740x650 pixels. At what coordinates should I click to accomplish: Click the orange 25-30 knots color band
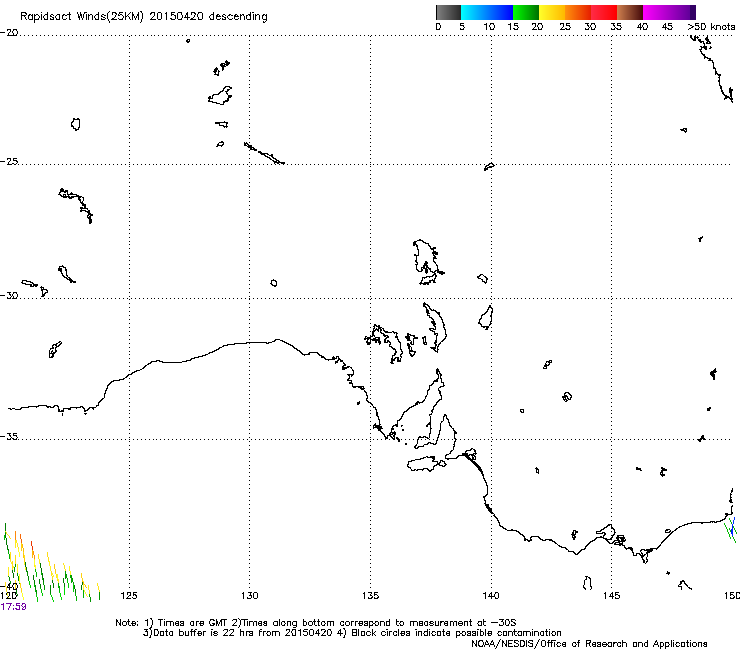pos(578,12)
